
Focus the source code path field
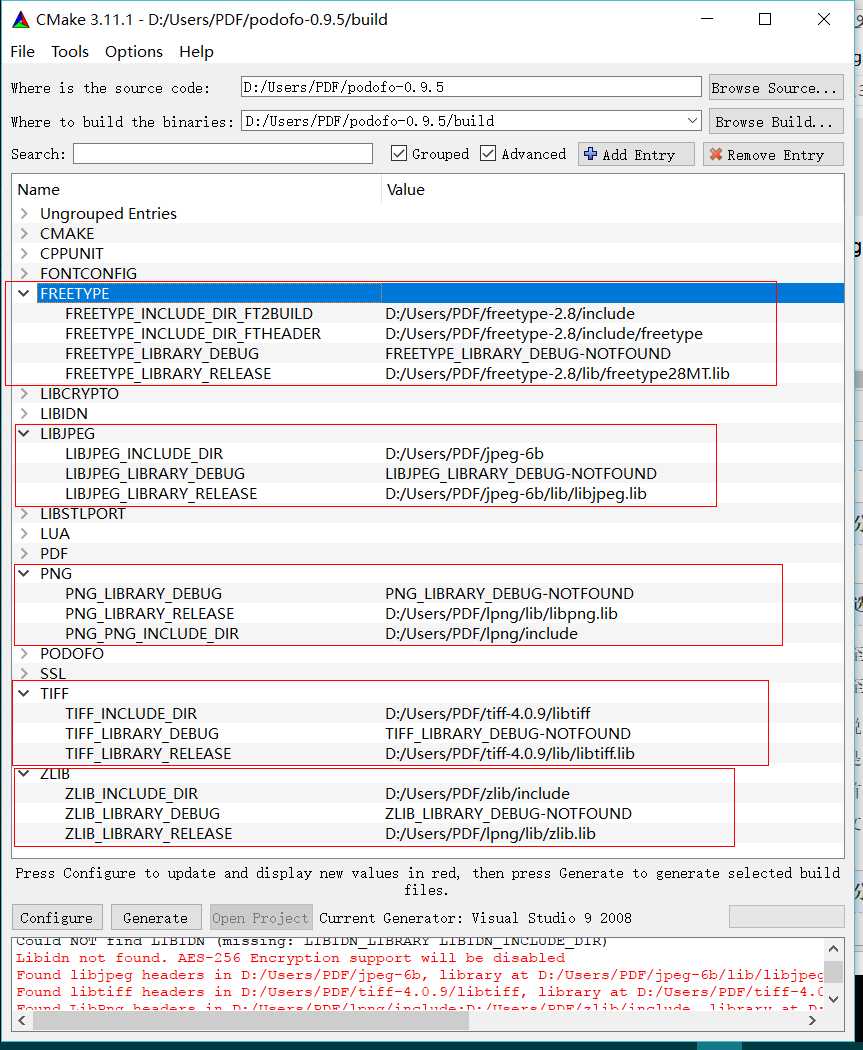click(471, 87)
